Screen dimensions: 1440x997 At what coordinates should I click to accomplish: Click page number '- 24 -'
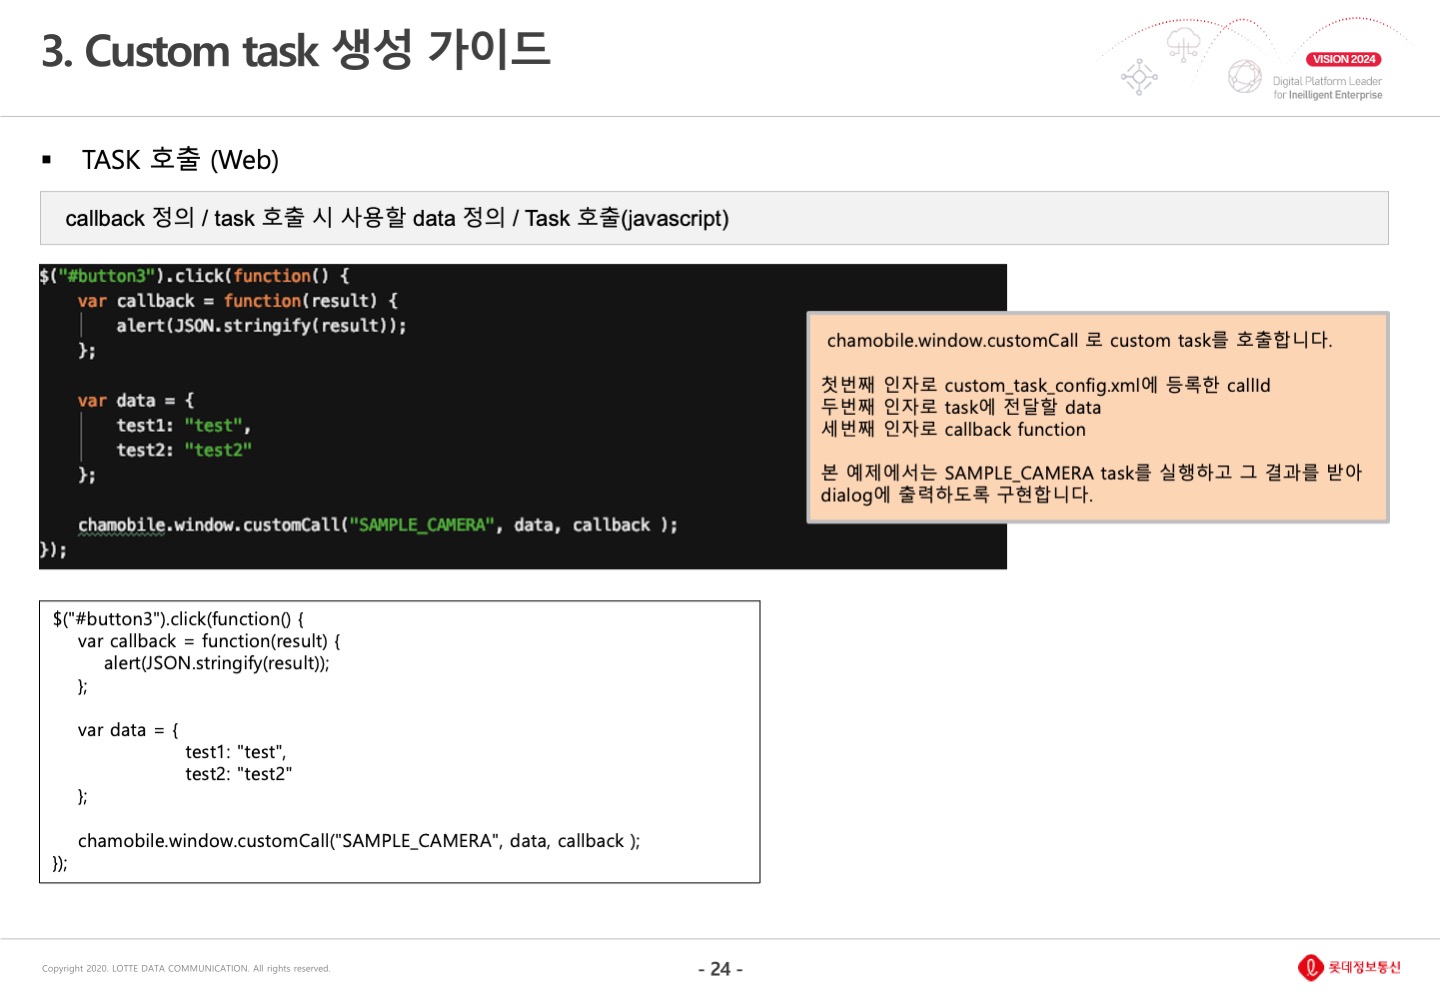click(x=720, y=969)
